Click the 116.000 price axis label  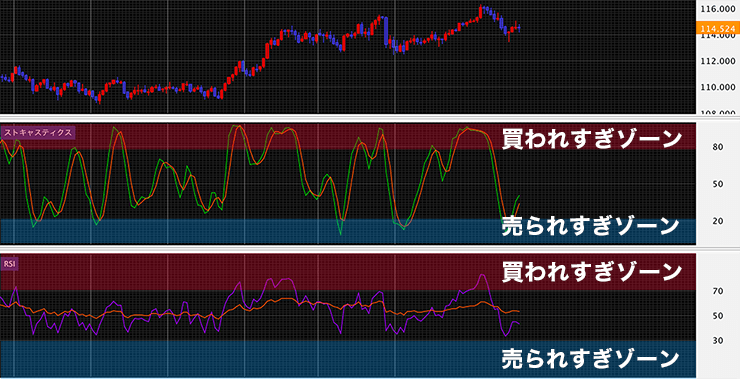718,9
